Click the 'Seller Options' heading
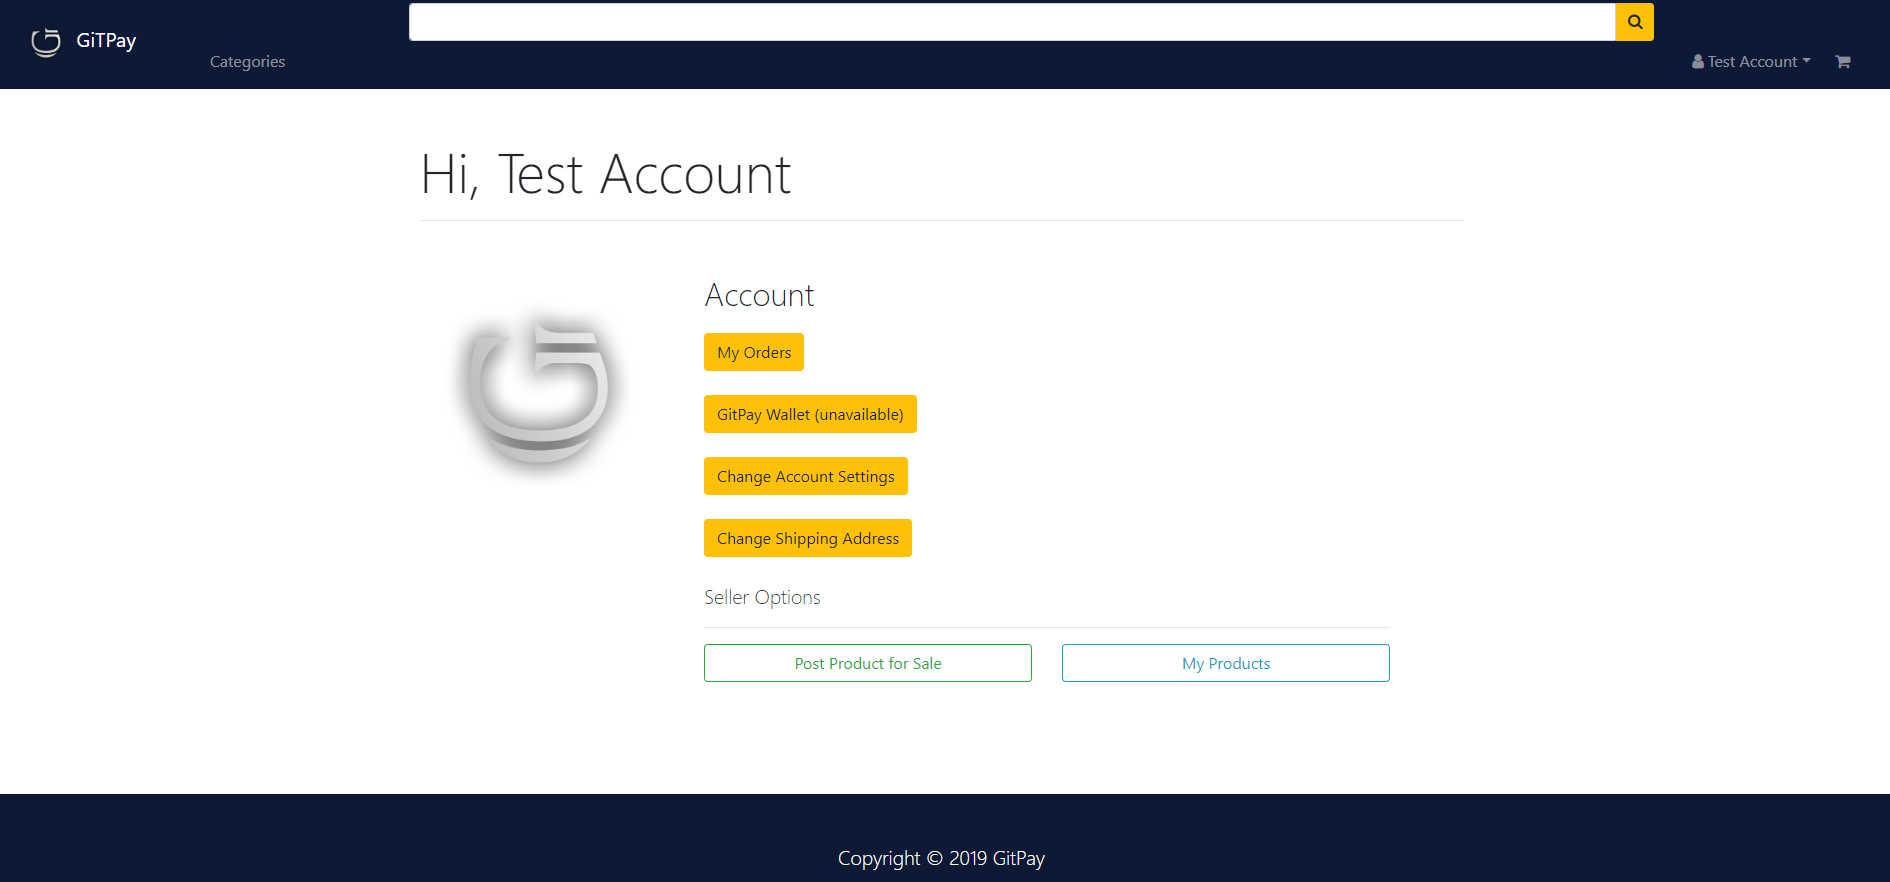Screen dimensions: 1890x882 pyautogui.click(x=762, y=597)
